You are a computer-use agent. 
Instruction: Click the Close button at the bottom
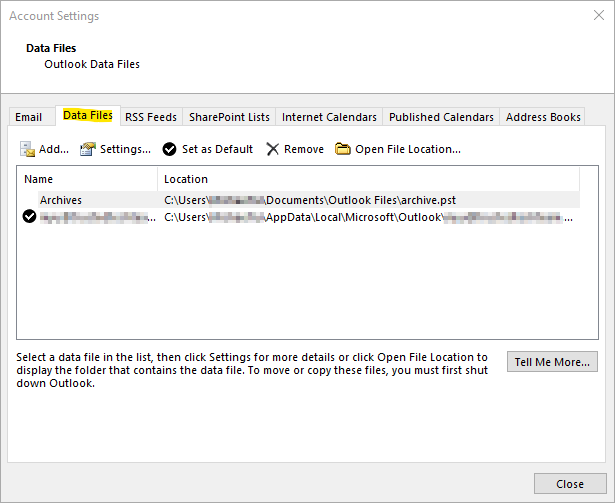(x=570, y=484)
